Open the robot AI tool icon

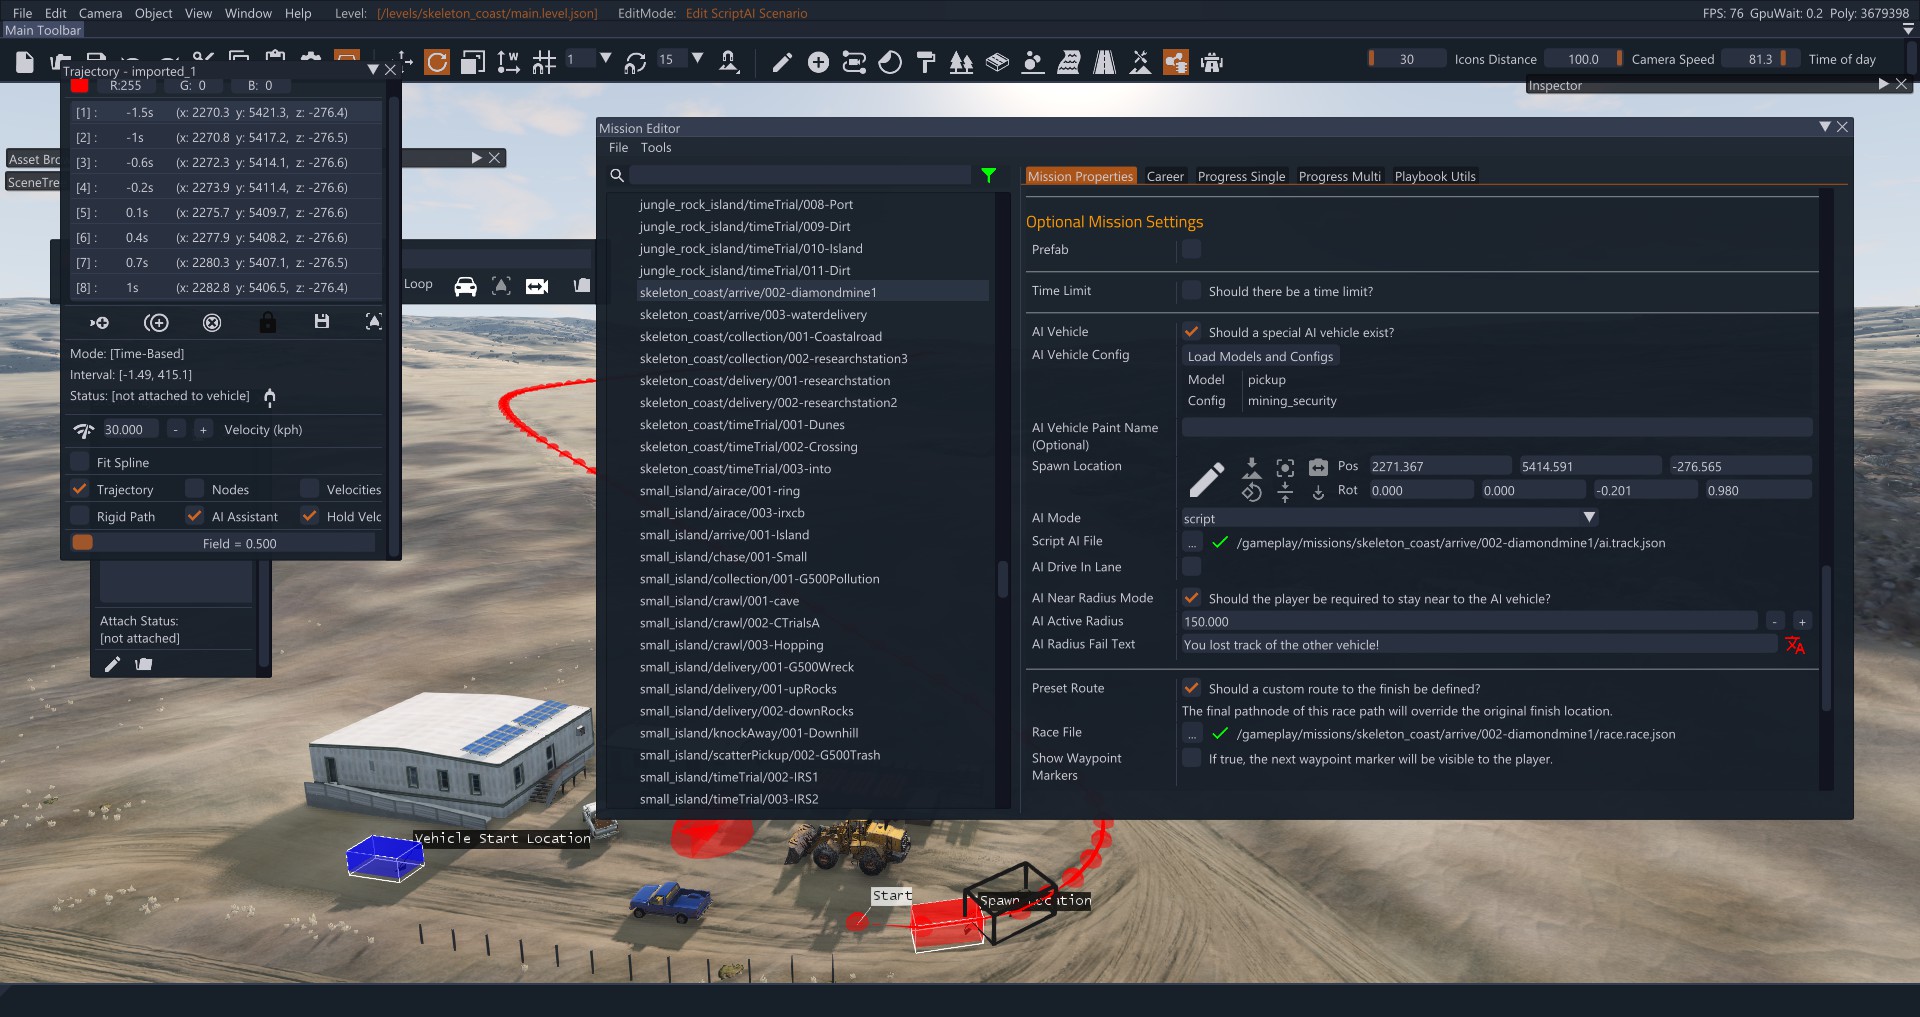[1212, 62]
